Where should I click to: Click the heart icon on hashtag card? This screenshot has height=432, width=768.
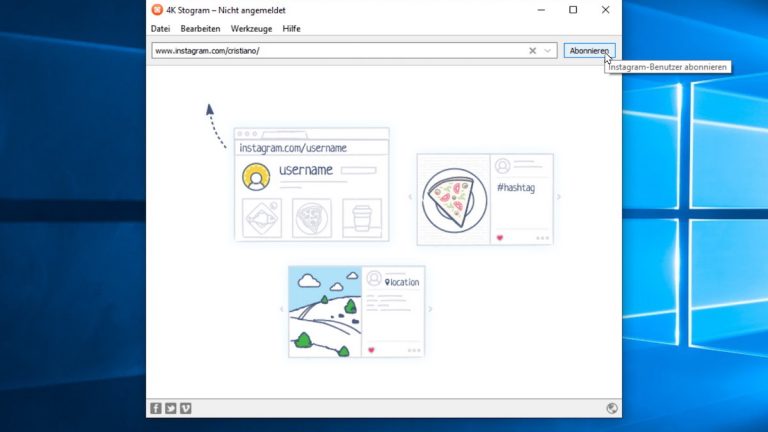(x=501, y=238)
